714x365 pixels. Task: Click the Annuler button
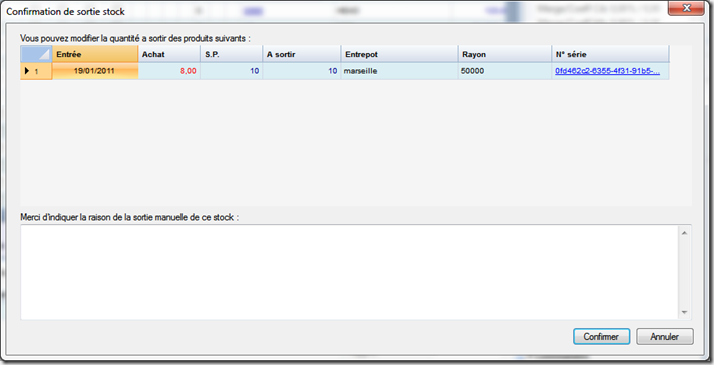(x=664, y=337)
